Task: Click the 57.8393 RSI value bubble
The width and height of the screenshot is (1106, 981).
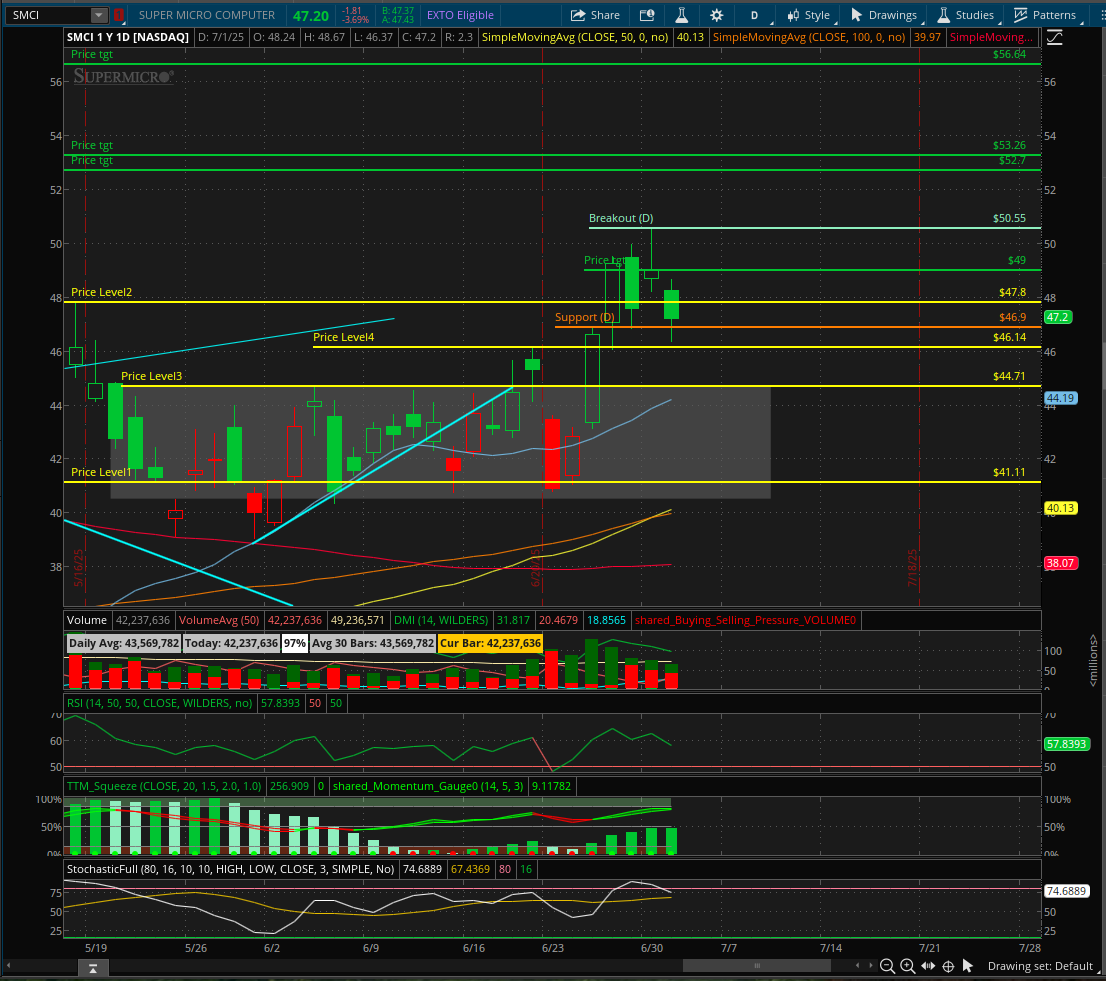Action: click(1066, 744)
